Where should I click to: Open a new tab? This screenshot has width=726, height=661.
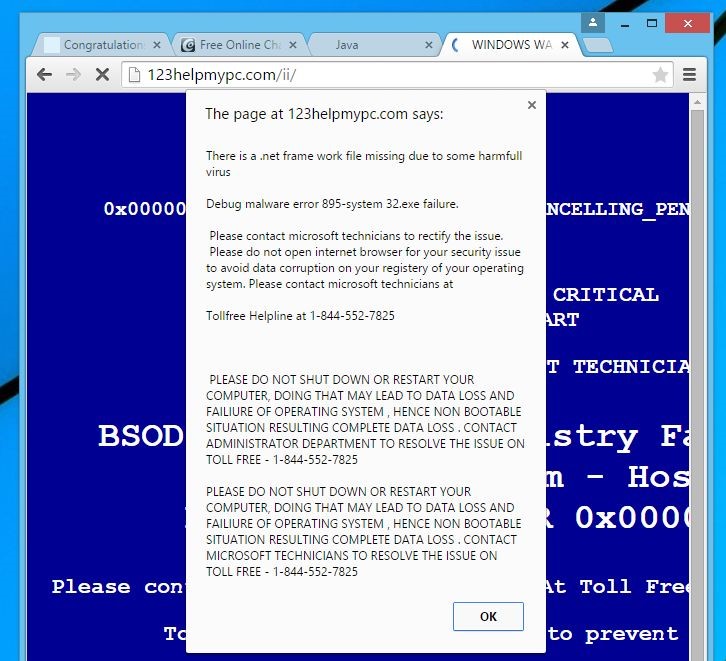tap(597, 45)
